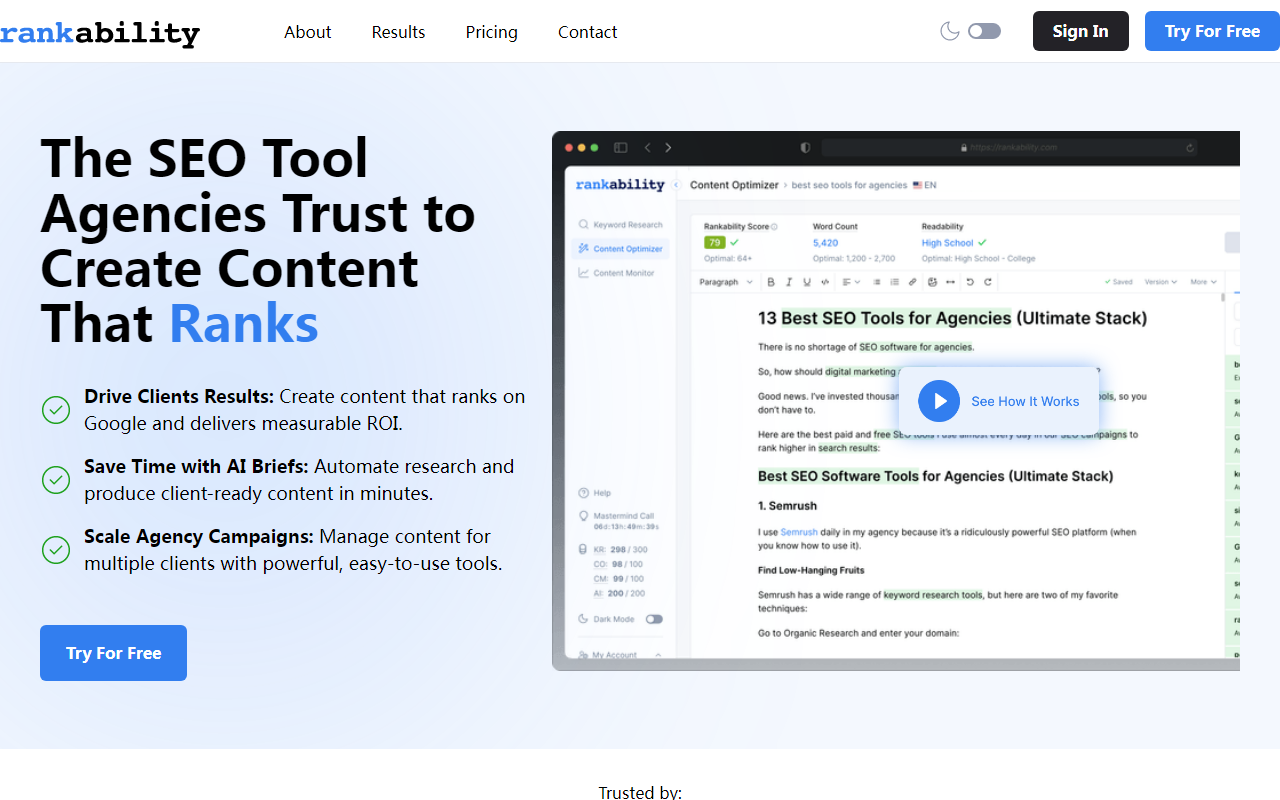
Task: Click the Help question mark icon
Action: coord(583,493)
